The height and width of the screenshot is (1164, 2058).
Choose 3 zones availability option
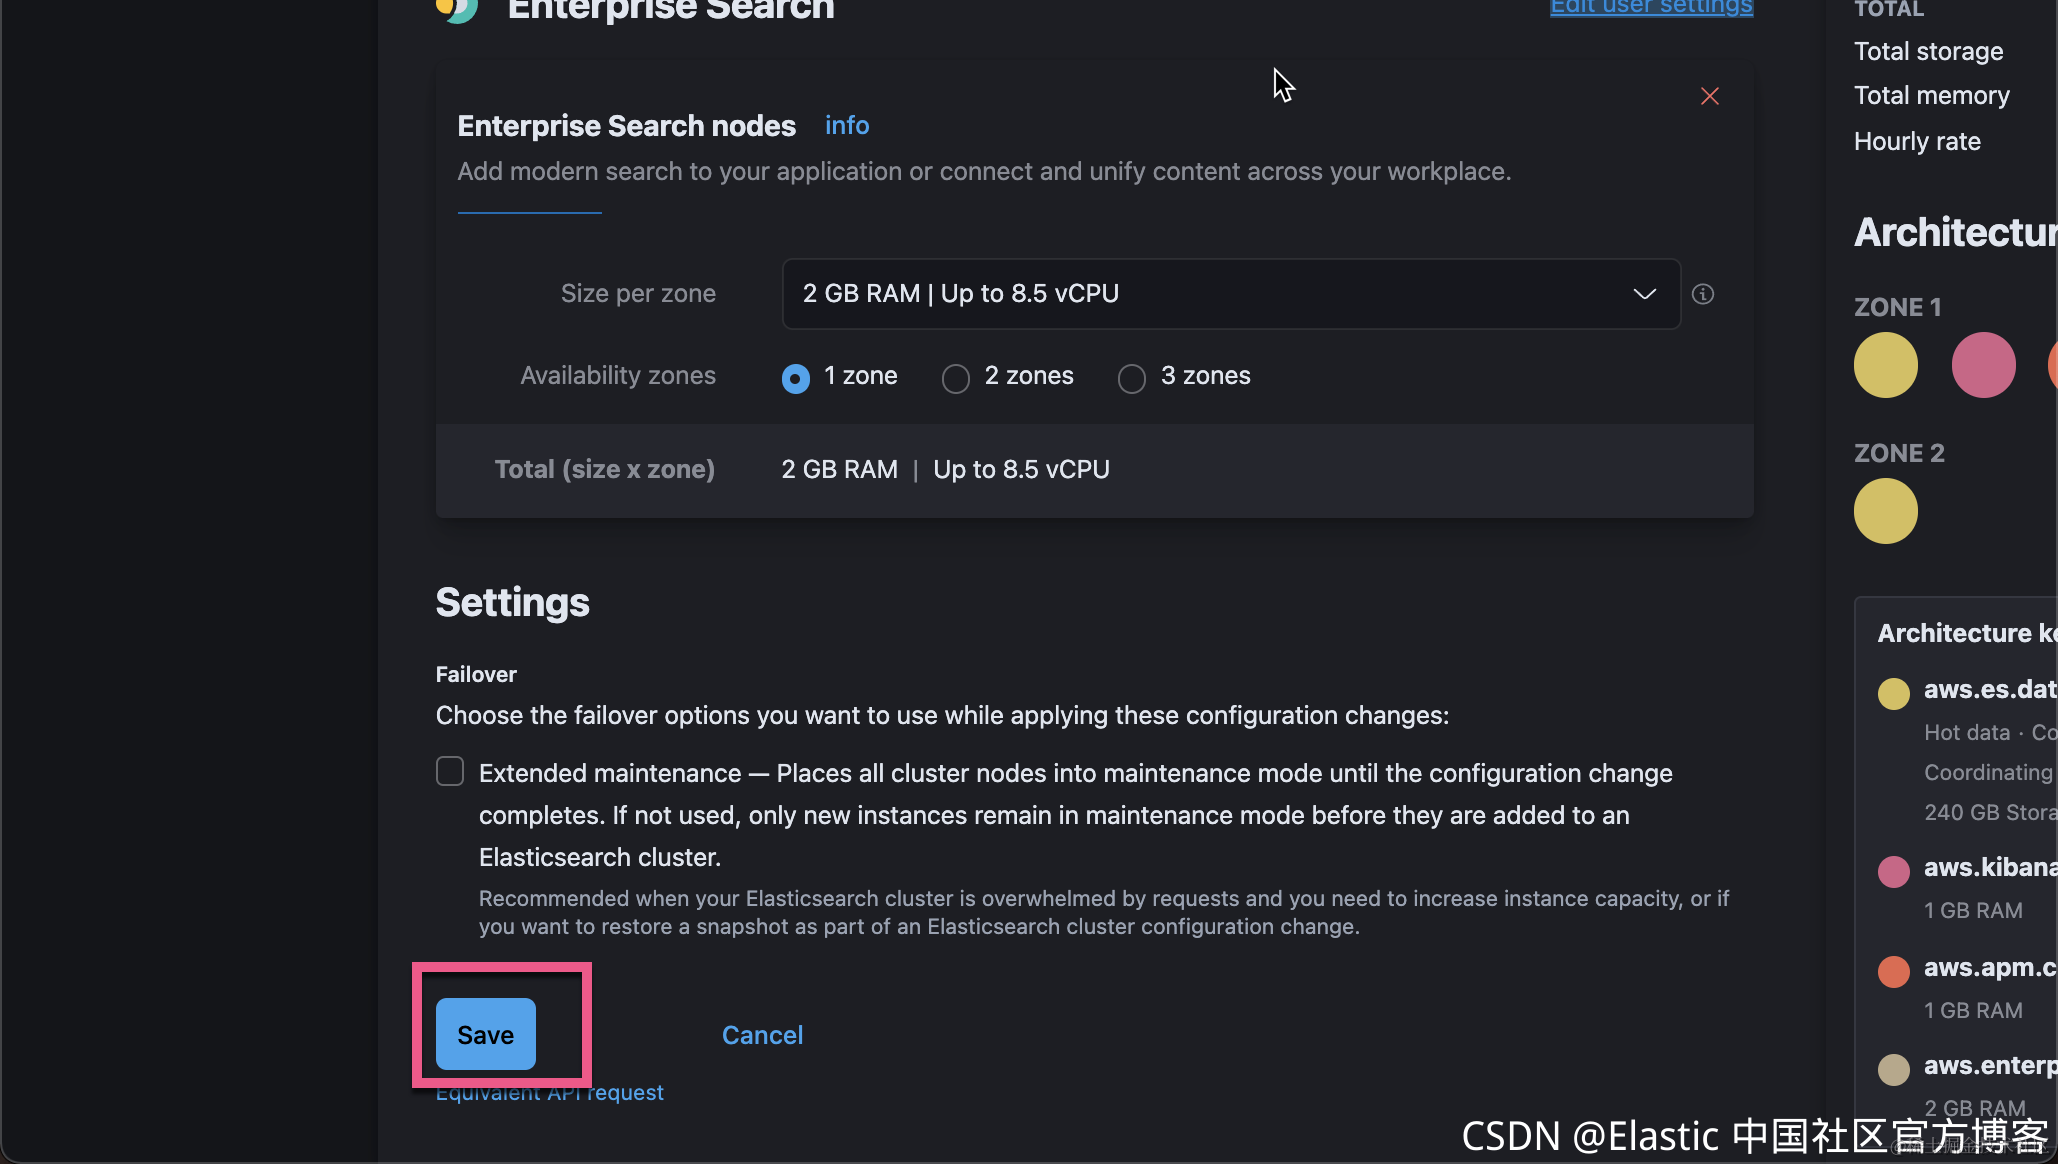click(x=1132, y=378)
